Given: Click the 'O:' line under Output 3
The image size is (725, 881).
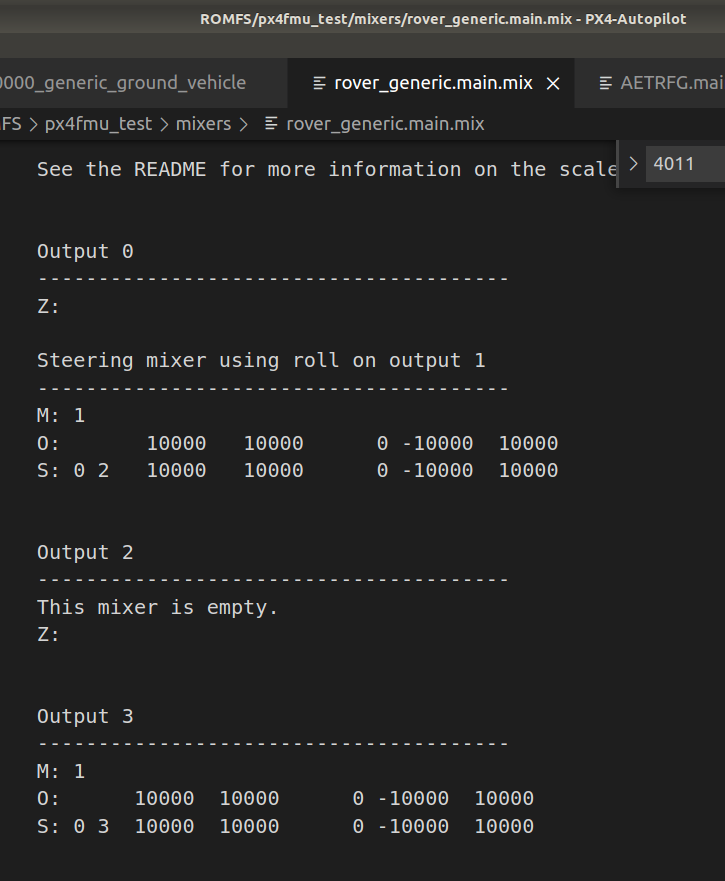Looking at the screenshot, I should [x=286, y=798].
